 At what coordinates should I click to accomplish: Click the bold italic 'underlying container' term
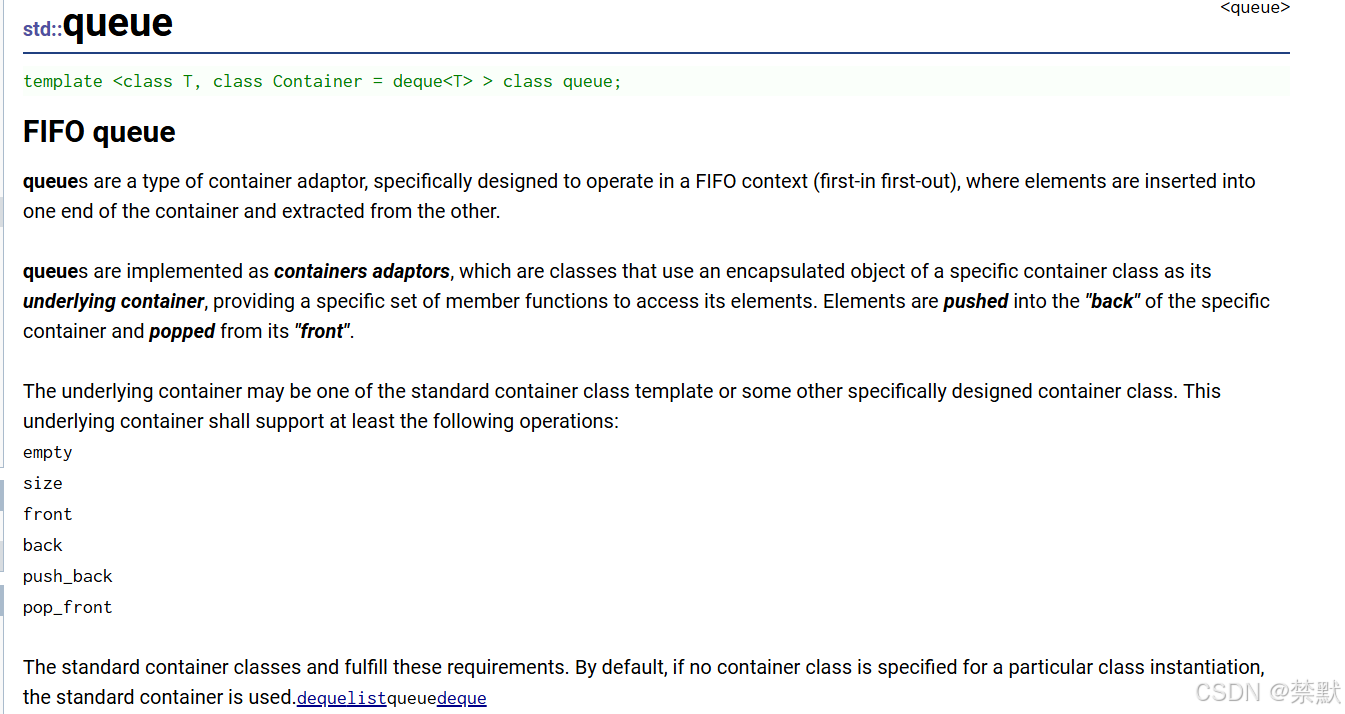[x=114, y=301]
